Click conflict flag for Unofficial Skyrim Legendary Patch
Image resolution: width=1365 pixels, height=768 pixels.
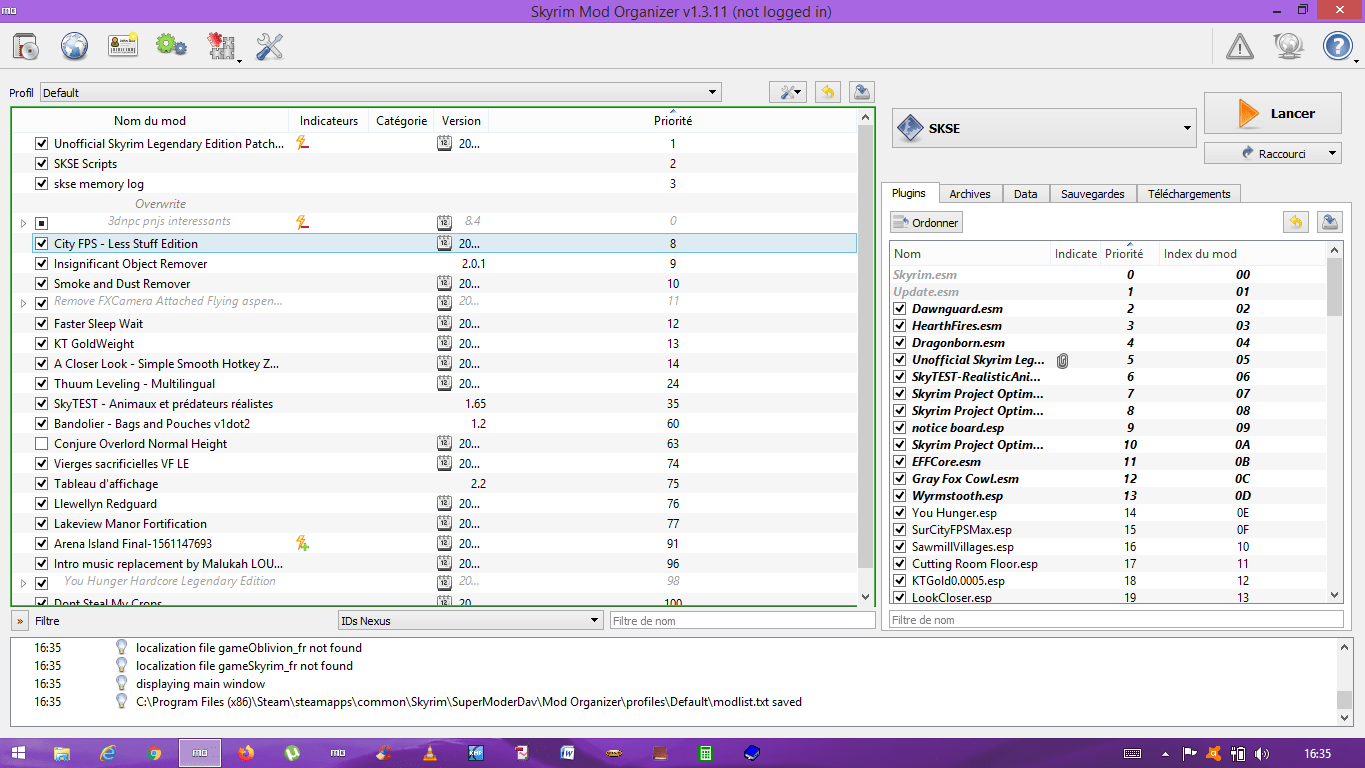tap(302, 143)
